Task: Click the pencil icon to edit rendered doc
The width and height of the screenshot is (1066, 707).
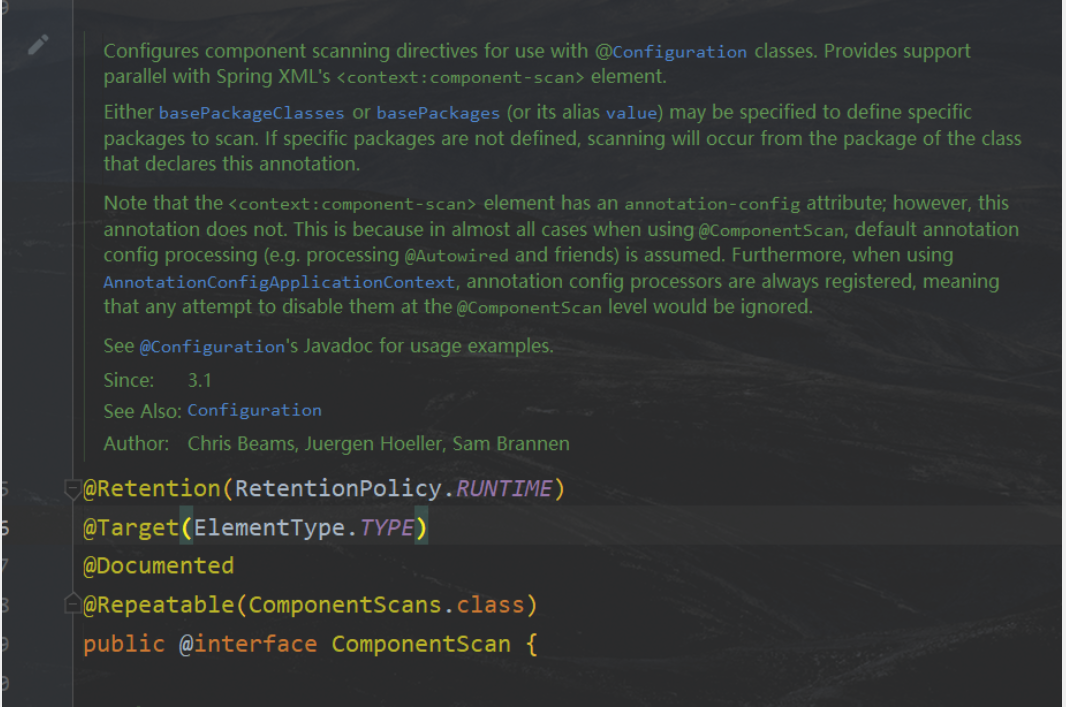Action: (38, 45)
